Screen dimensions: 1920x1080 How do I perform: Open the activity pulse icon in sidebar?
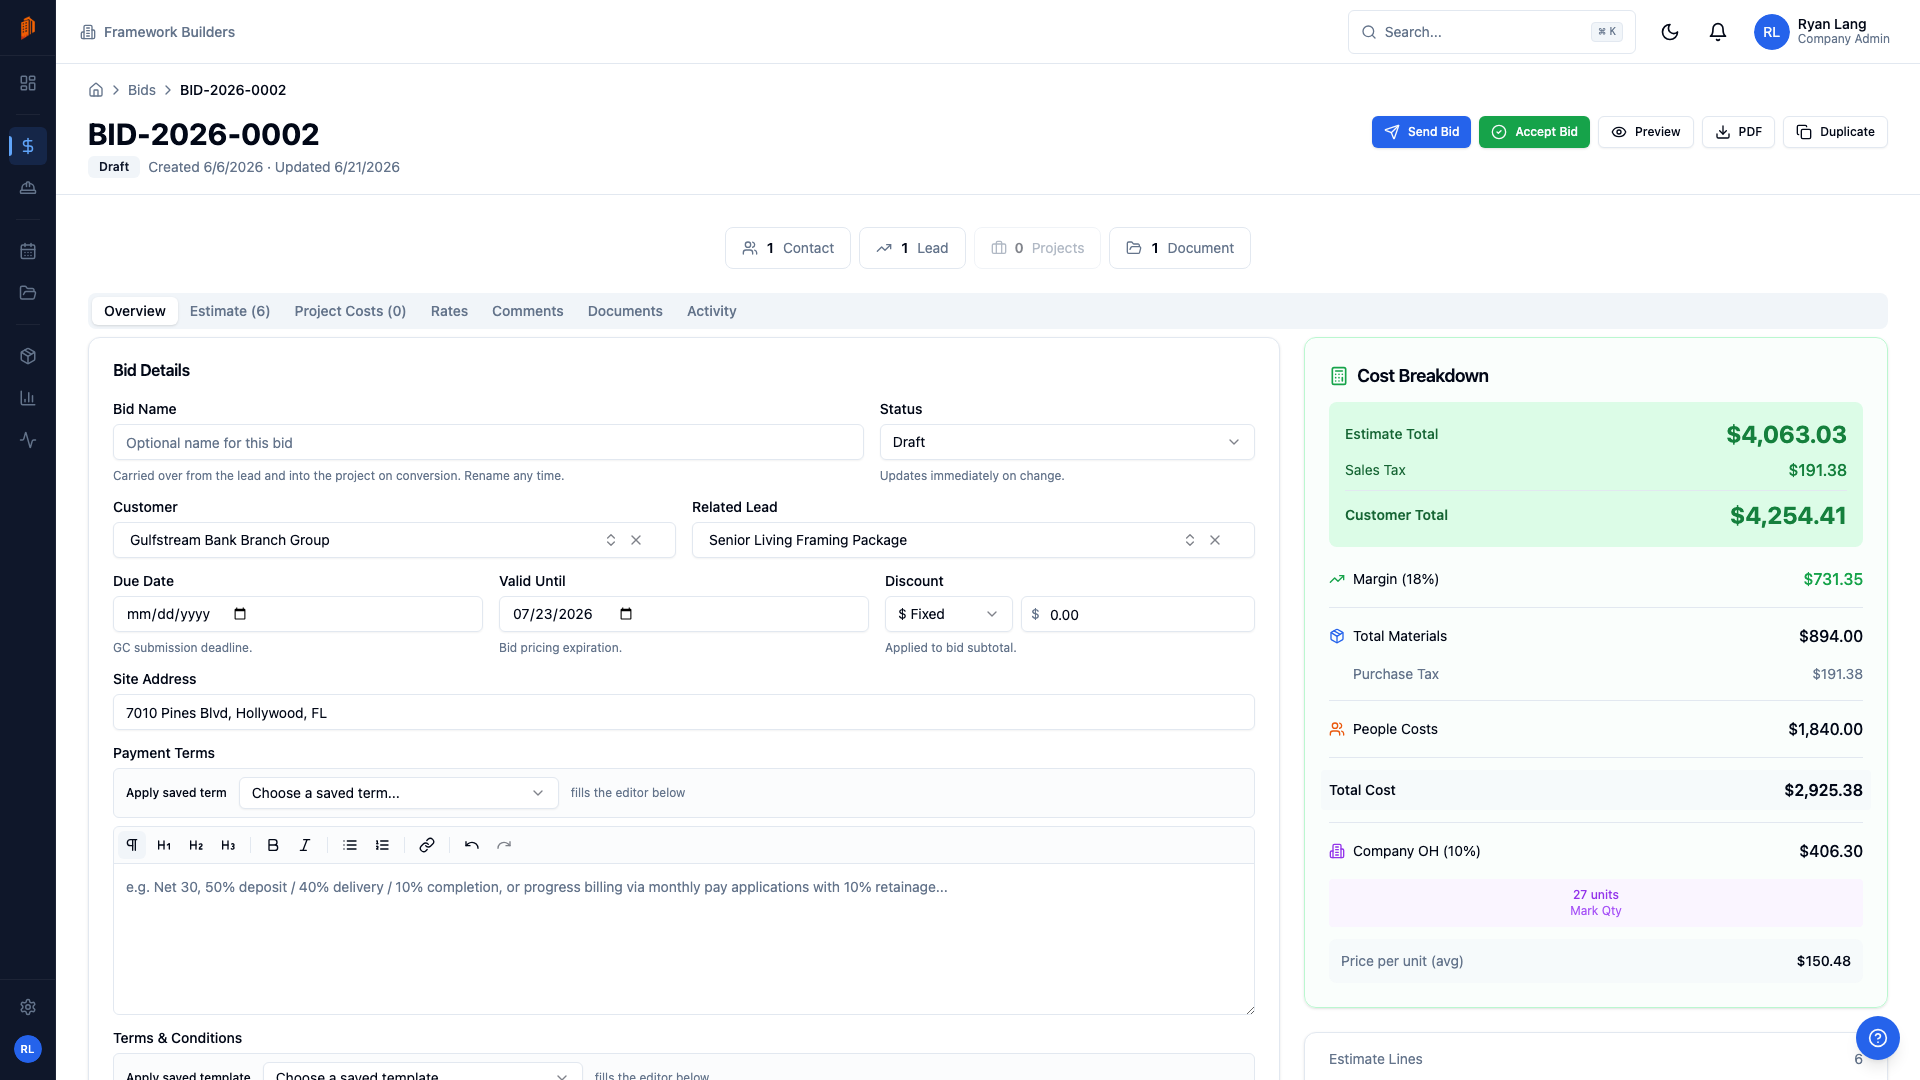pos(28,440)
